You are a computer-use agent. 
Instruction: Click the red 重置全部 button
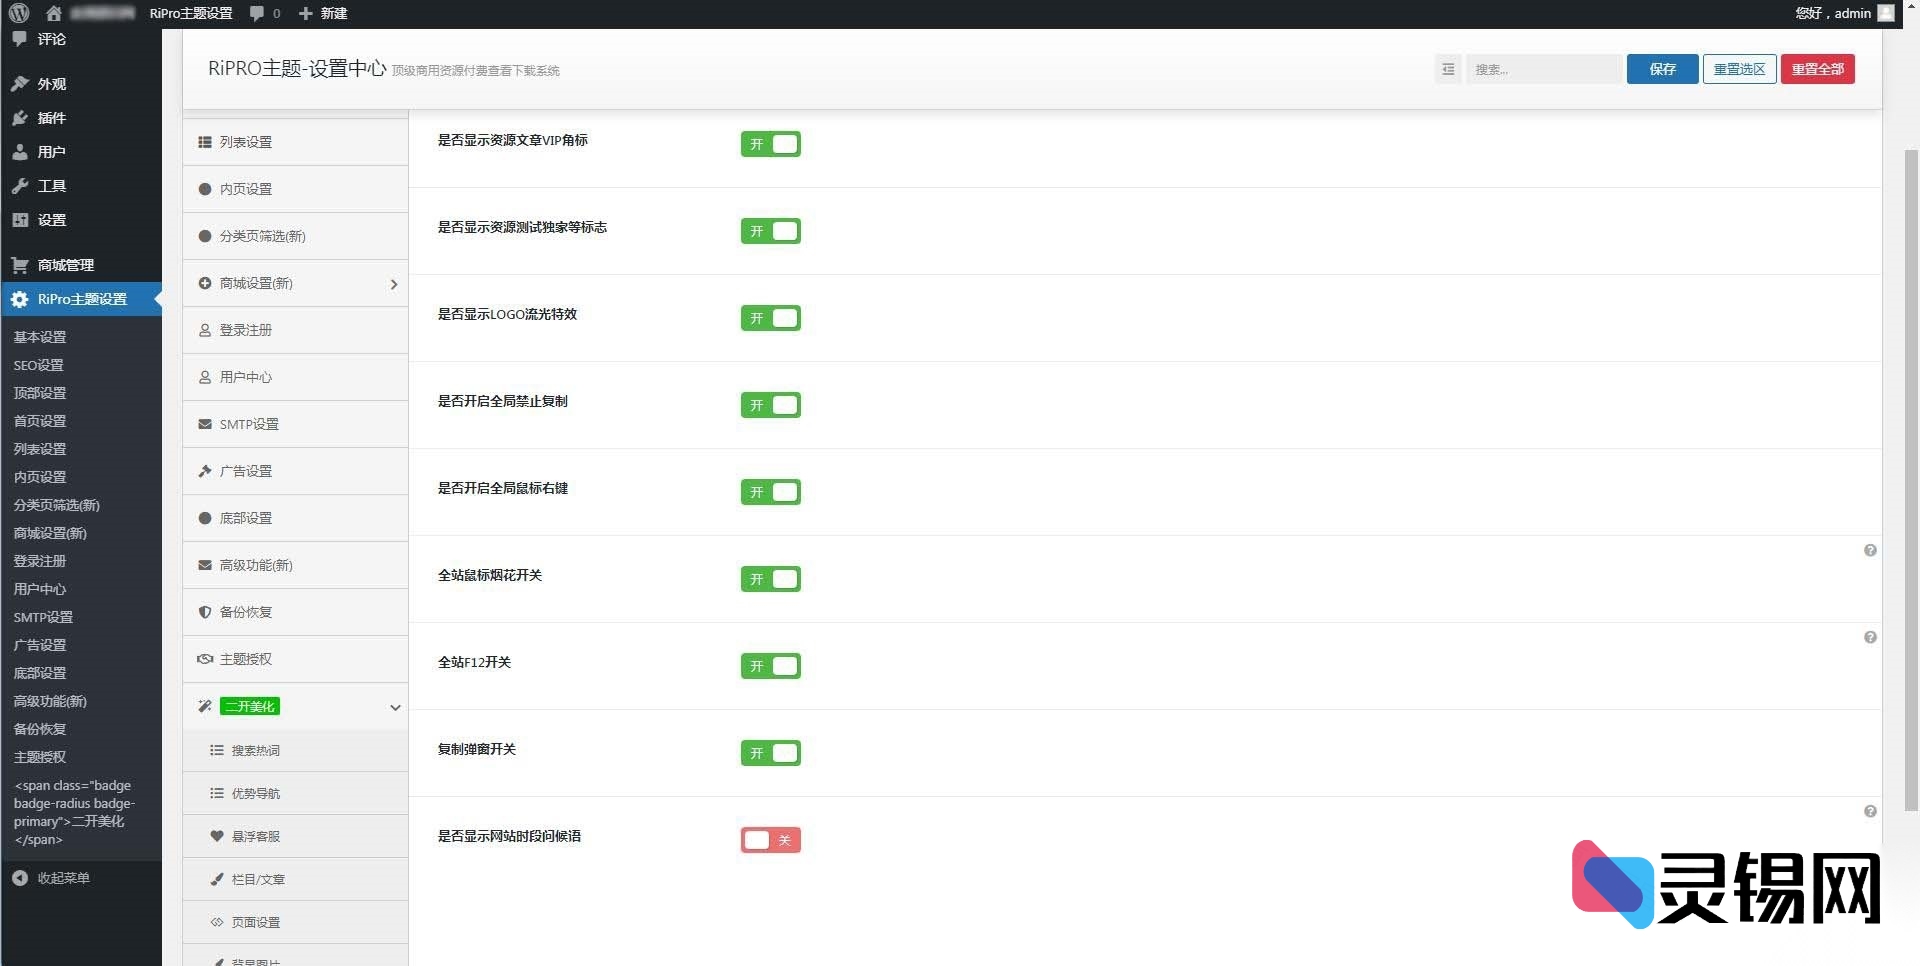click(x=1817, y=69)
